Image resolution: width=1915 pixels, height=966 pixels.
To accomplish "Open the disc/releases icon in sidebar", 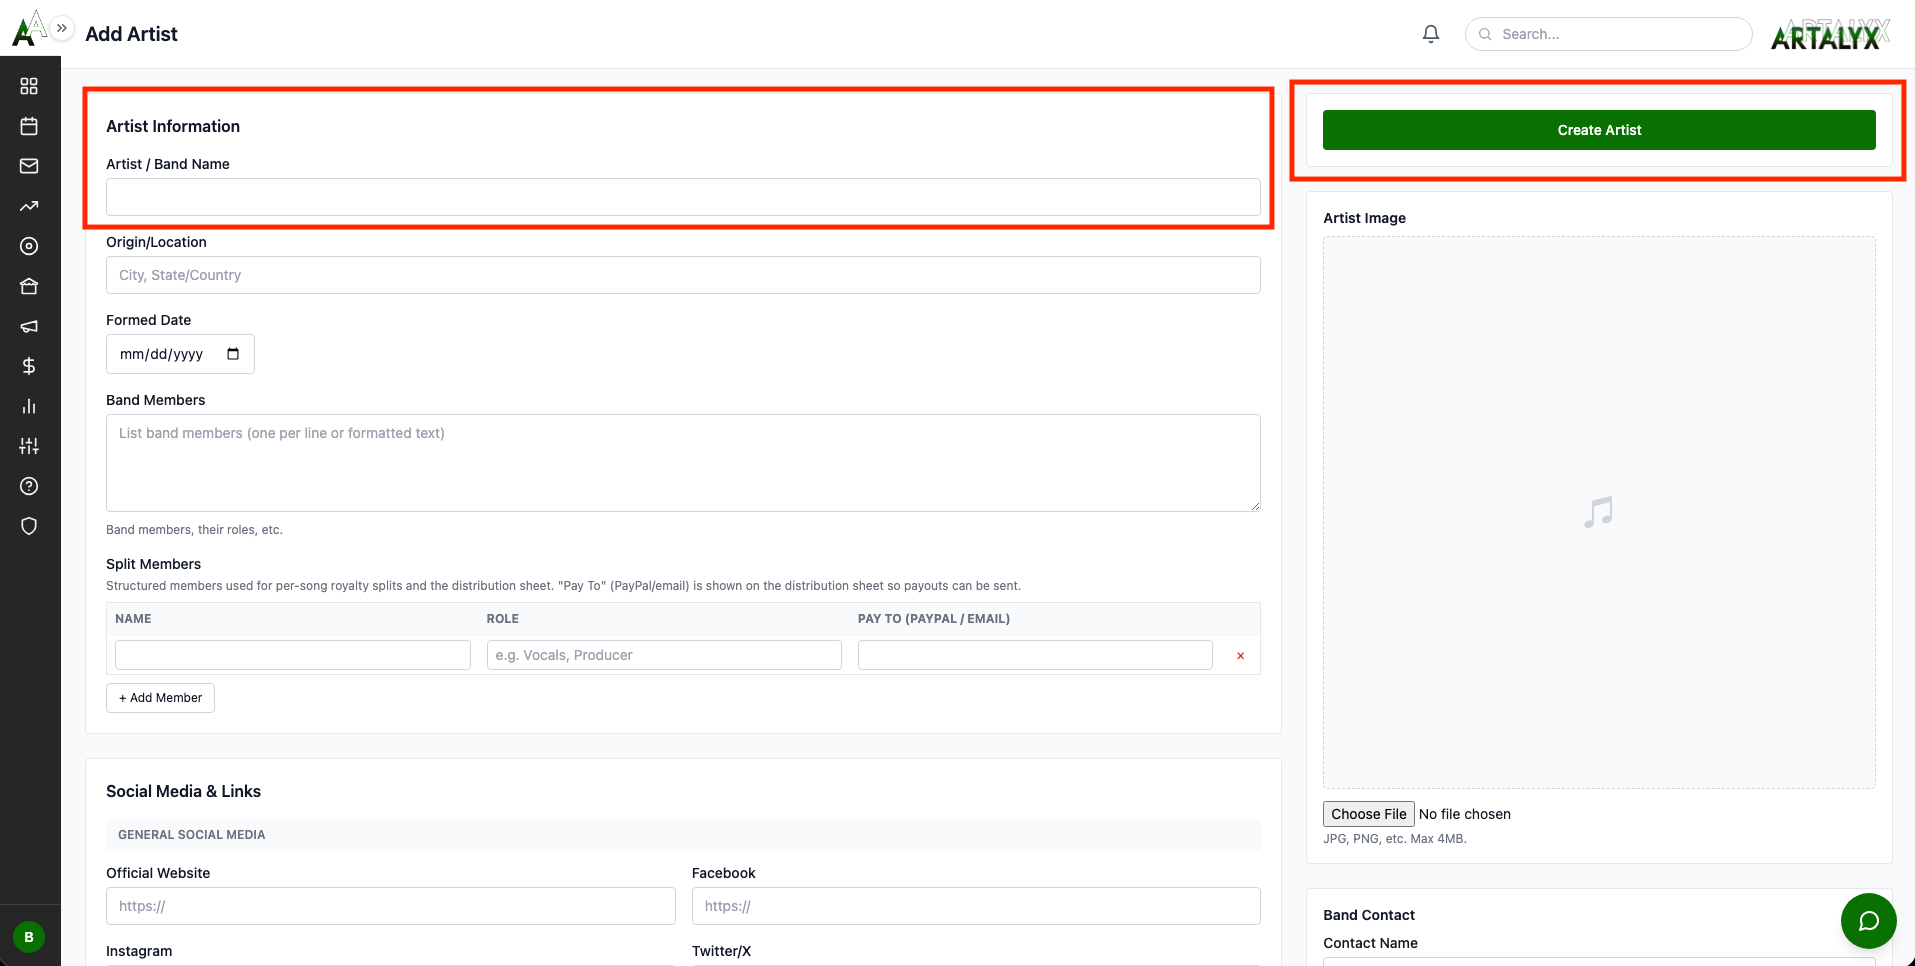I will [29, 246].
